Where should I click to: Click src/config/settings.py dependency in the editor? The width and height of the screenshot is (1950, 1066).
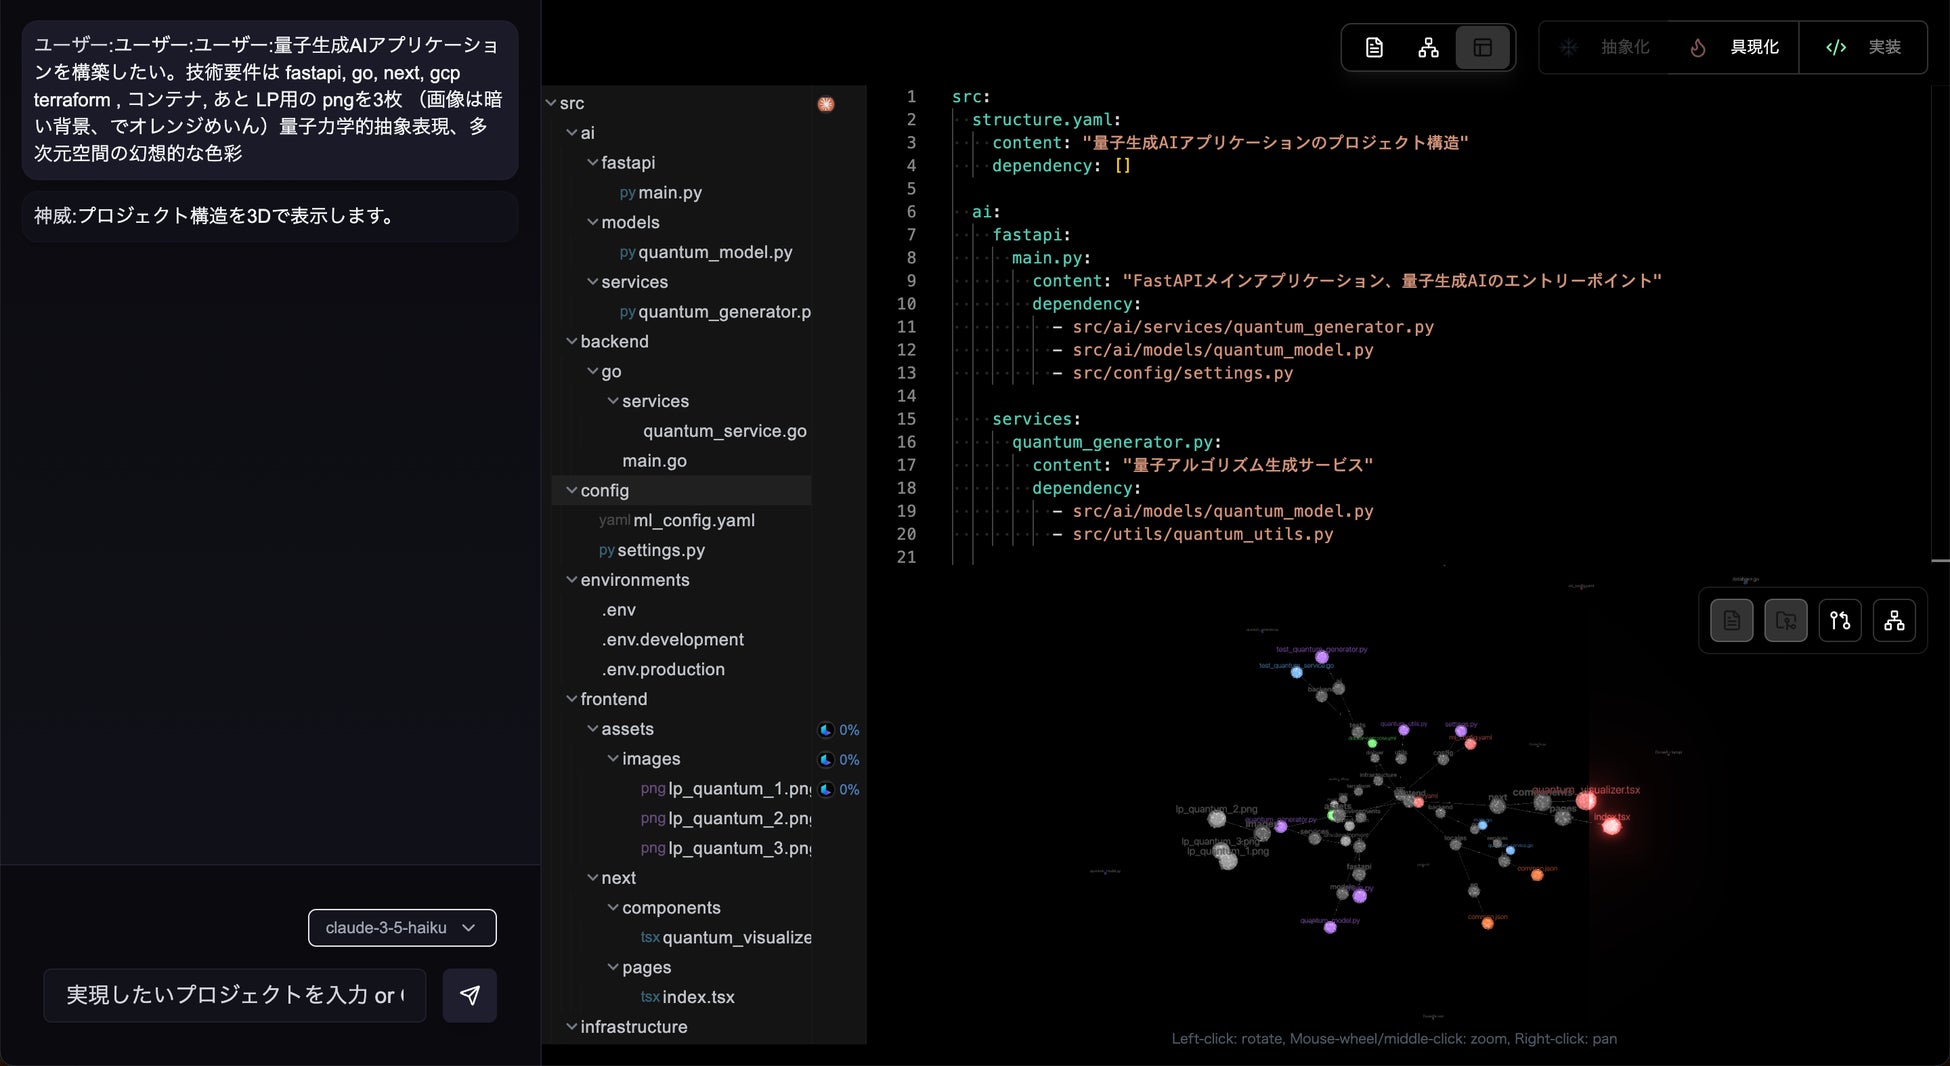point(1183,373)
